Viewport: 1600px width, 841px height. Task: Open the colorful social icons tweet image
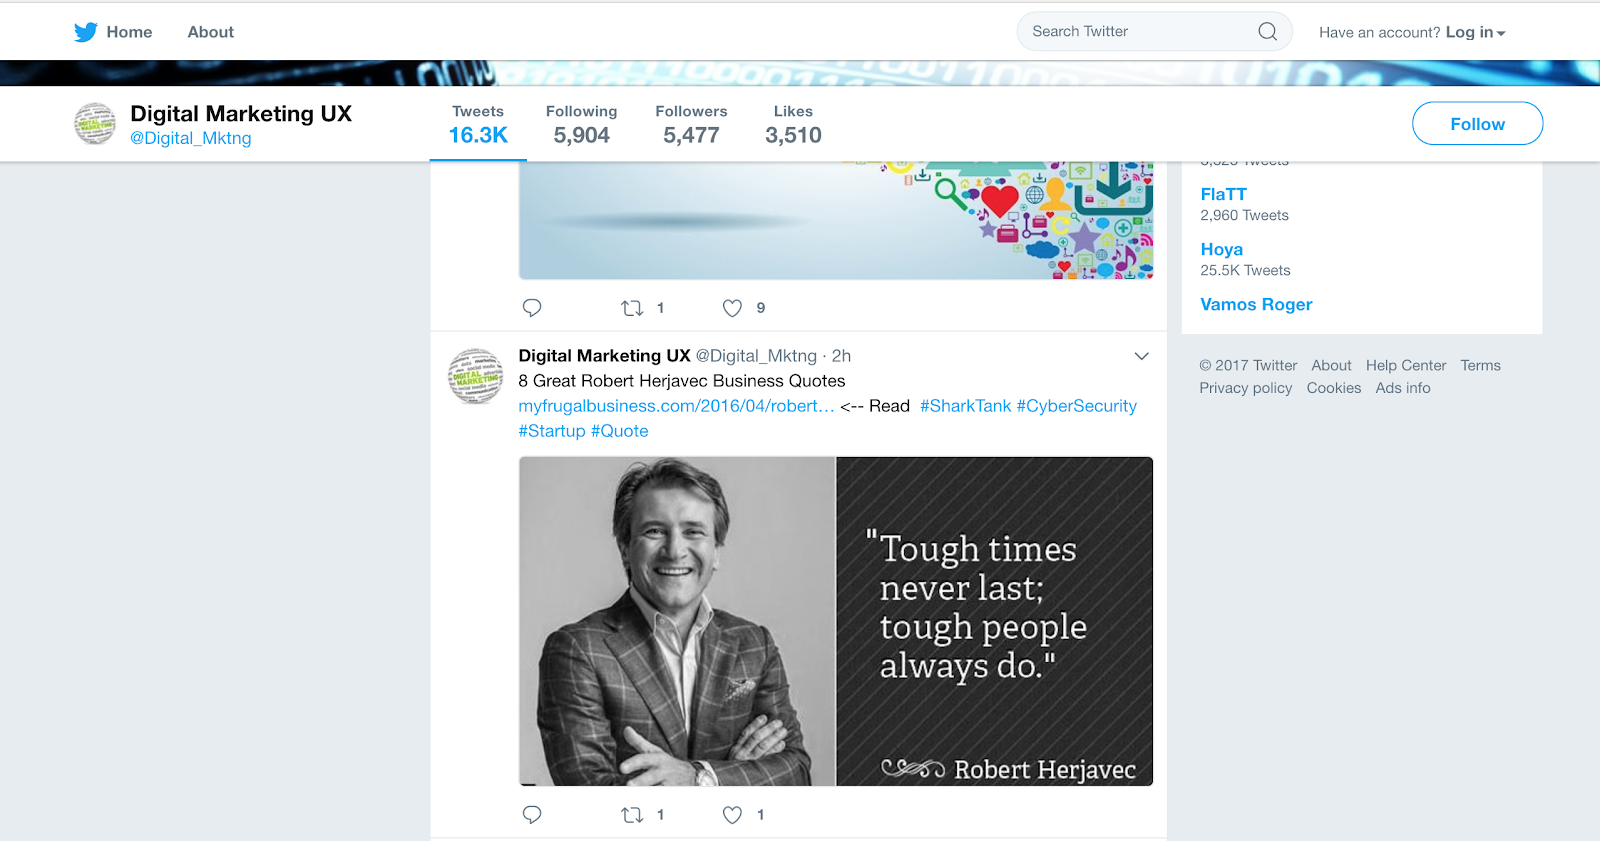click(836, 220)
